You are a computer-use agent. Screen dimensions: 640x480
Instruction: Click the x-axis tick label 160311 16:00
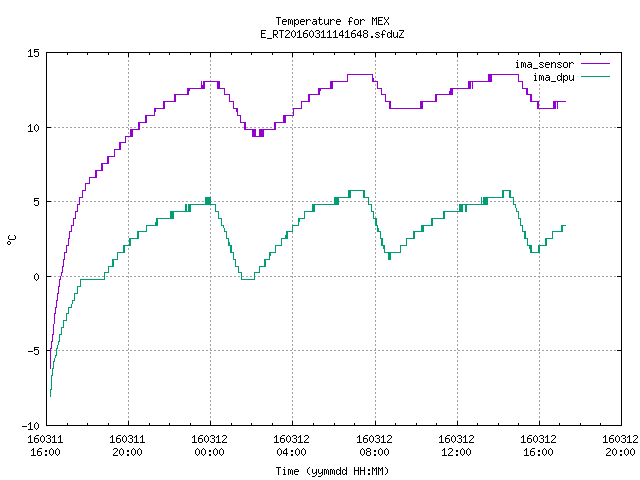45,445
